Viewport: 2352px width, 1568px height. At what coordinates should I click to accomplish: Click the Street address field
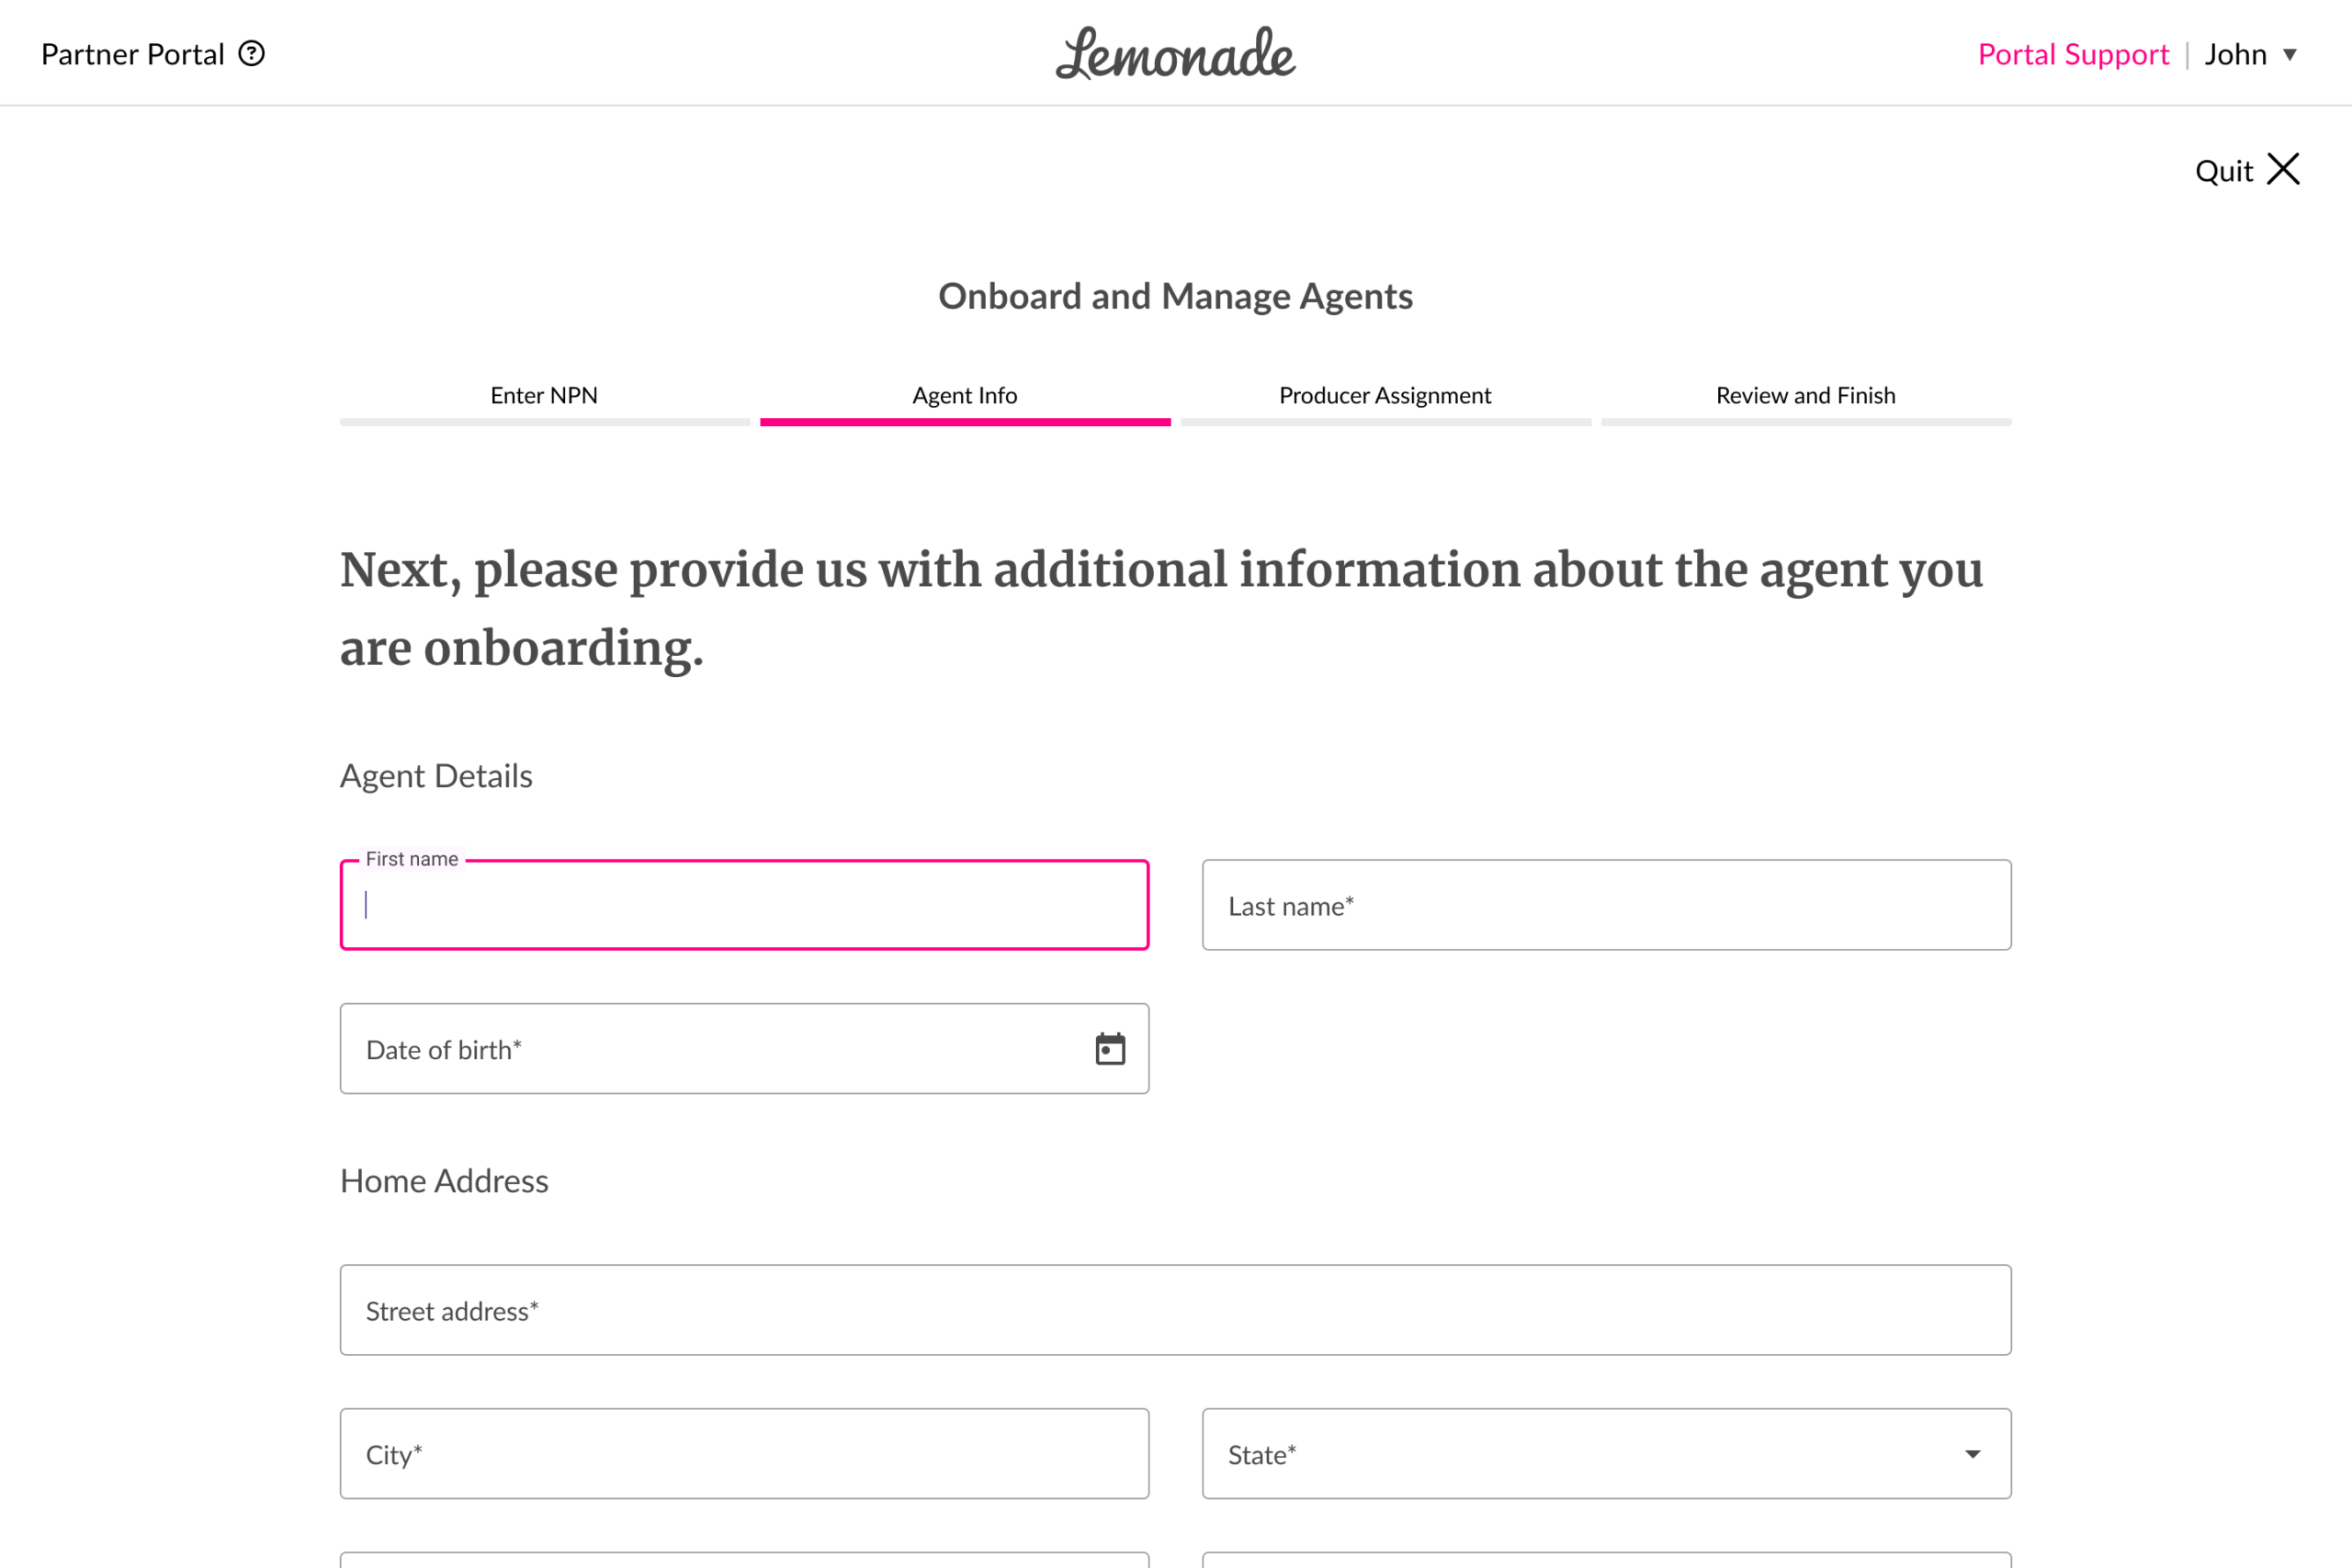click(x=1175, y=1310)
